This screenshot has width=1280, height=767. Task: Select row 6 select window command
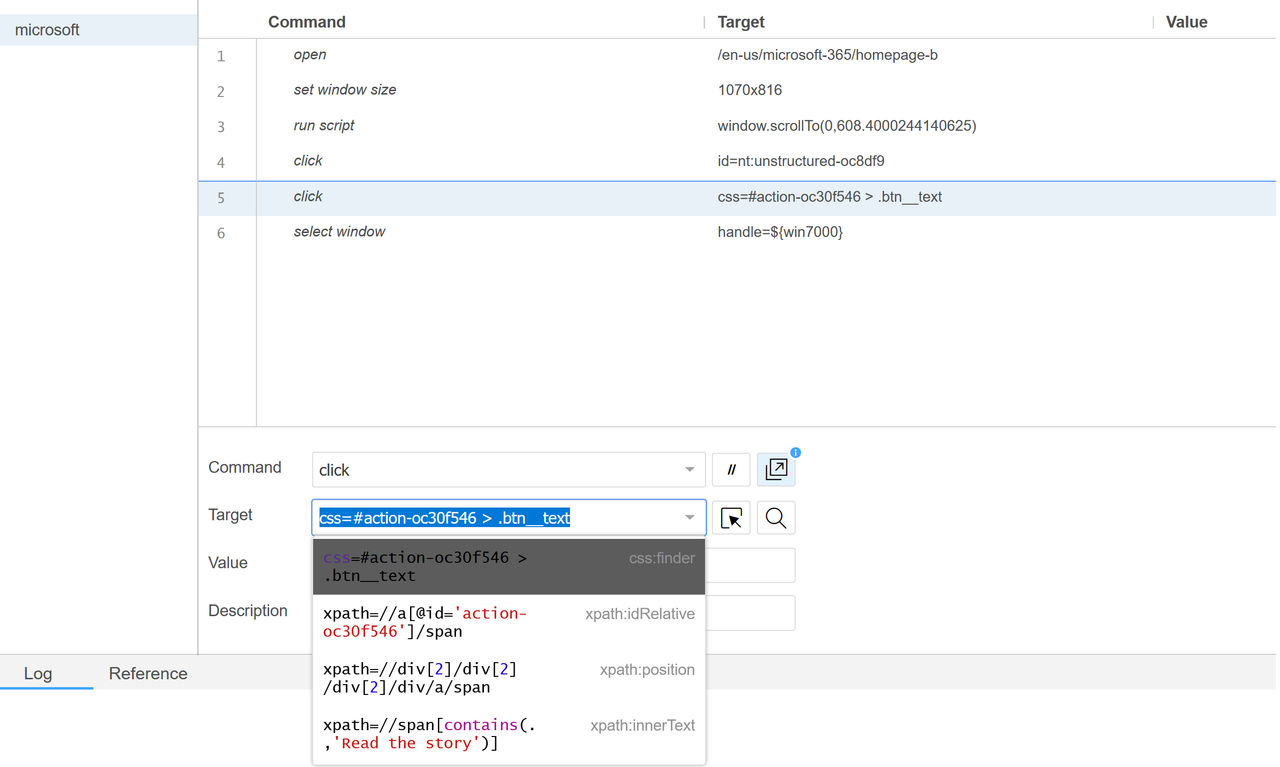(x=737, y=232)
